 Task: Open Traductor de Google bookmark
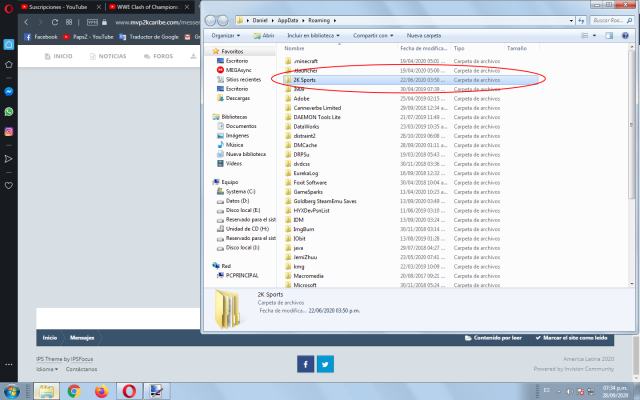pos(149,37)
